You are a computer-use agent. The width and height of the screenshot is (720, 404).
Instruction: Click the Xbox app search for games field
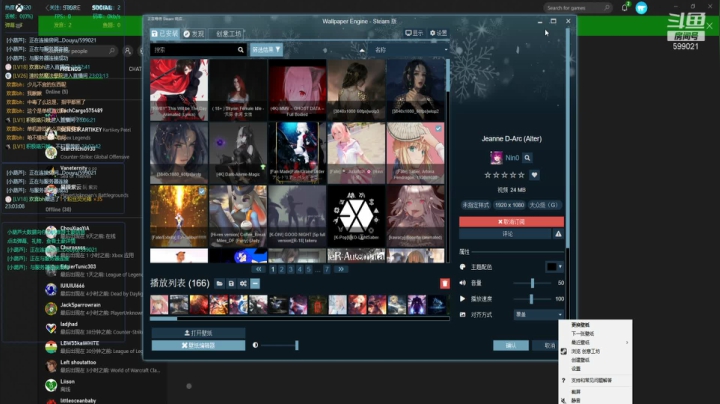(578, 8)
